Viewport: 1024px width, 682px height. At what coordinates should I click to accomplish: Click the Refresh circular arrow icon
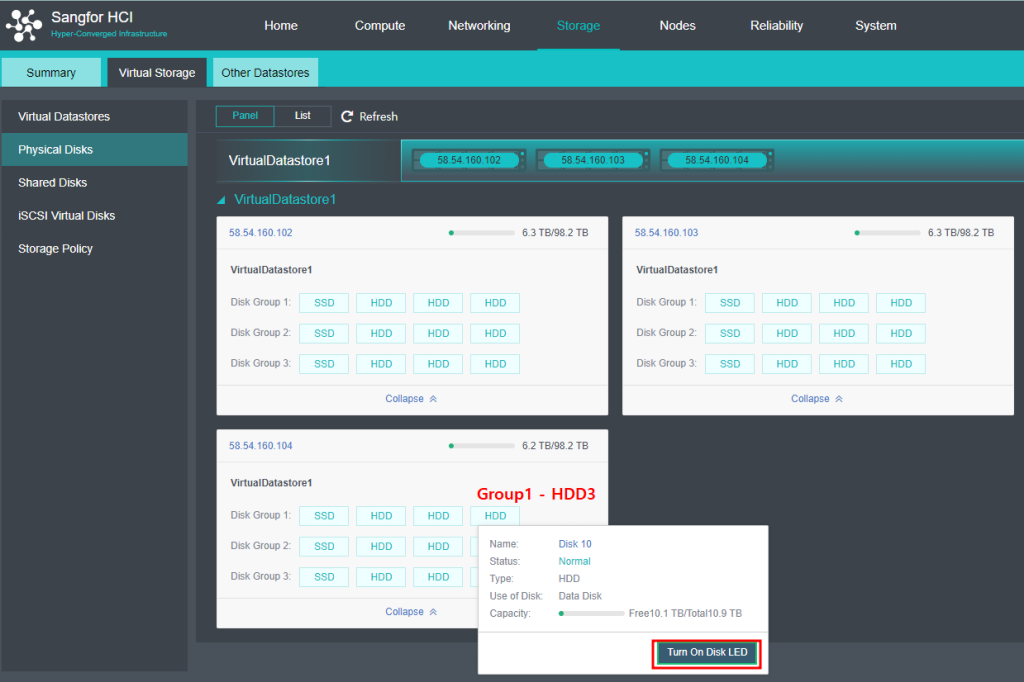pos(347,116)
